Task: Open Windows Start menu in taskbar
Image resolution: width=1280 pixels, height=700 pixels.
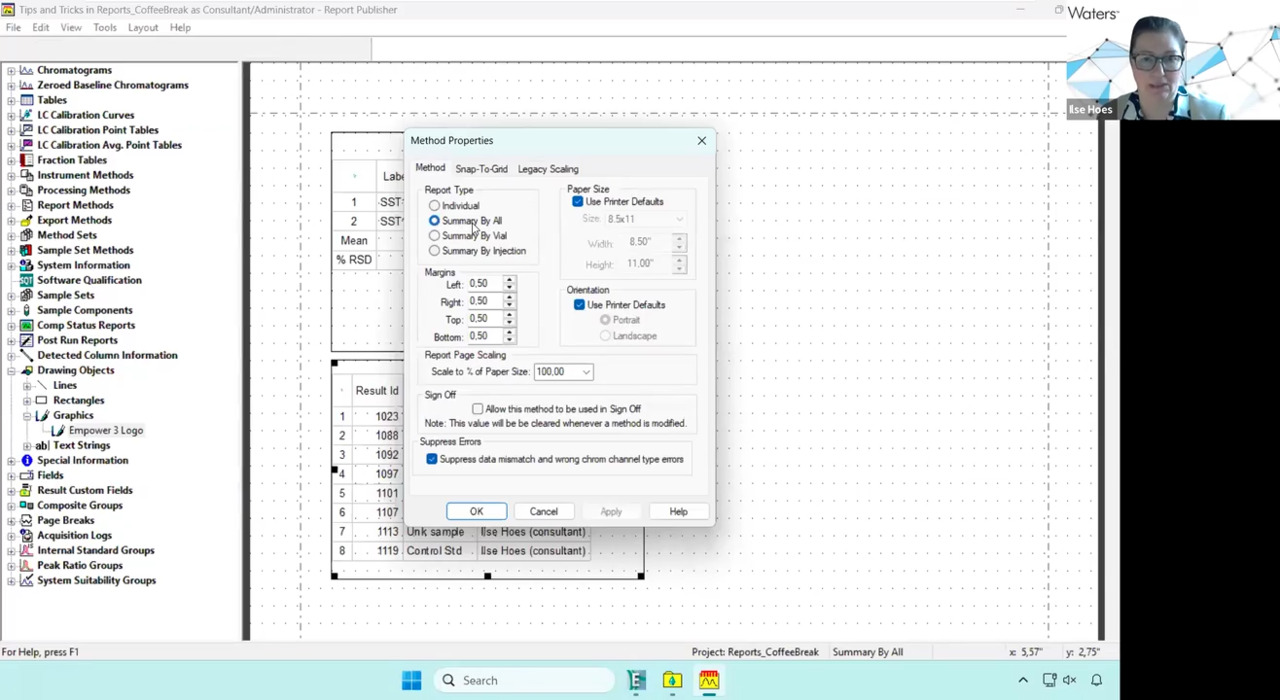Action: [x=411, y=680]
